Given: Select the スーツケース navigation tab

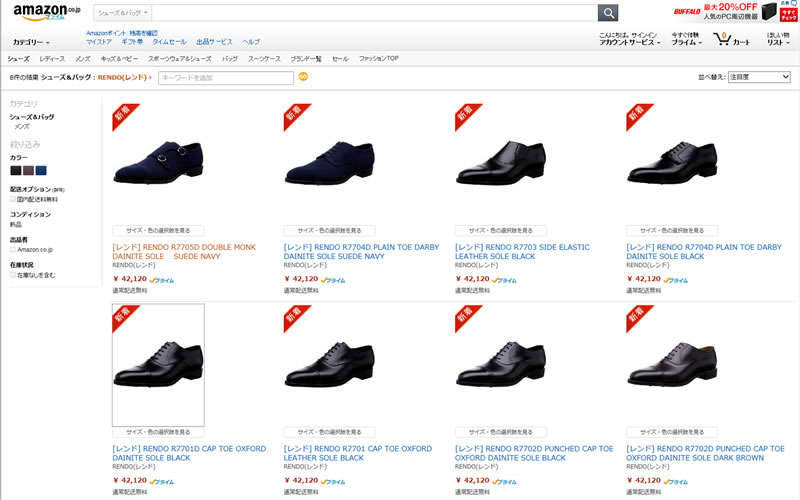Looking at the screenshot, I should pos(264,59).
